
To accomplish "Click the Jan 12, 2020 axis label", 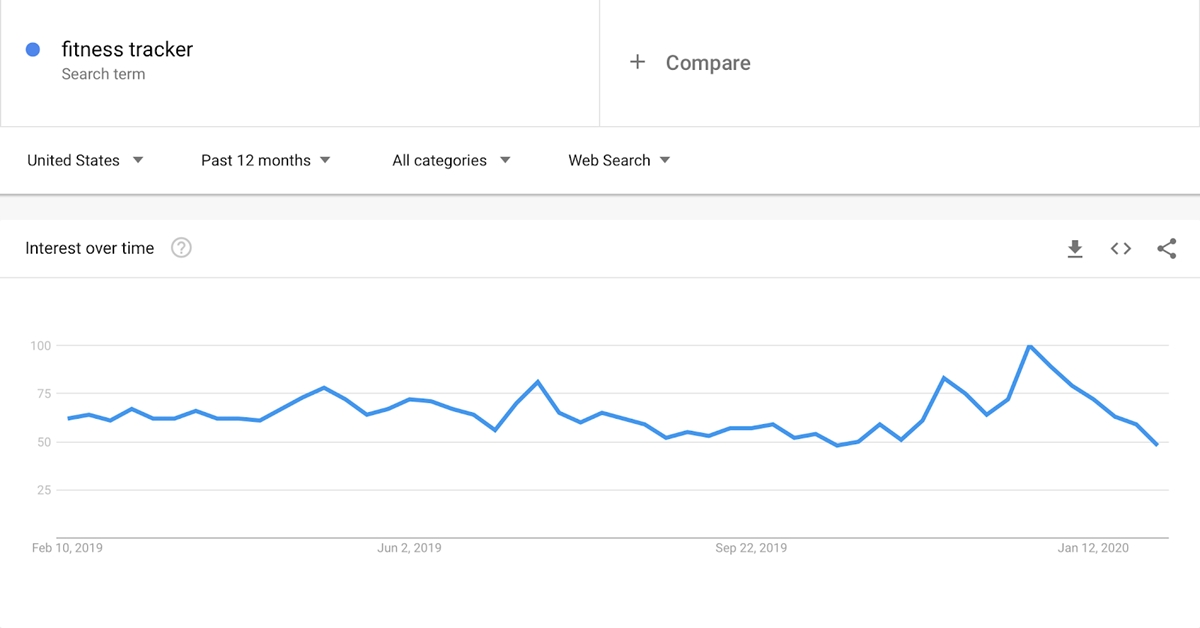I will click(x=1093, y=548).
